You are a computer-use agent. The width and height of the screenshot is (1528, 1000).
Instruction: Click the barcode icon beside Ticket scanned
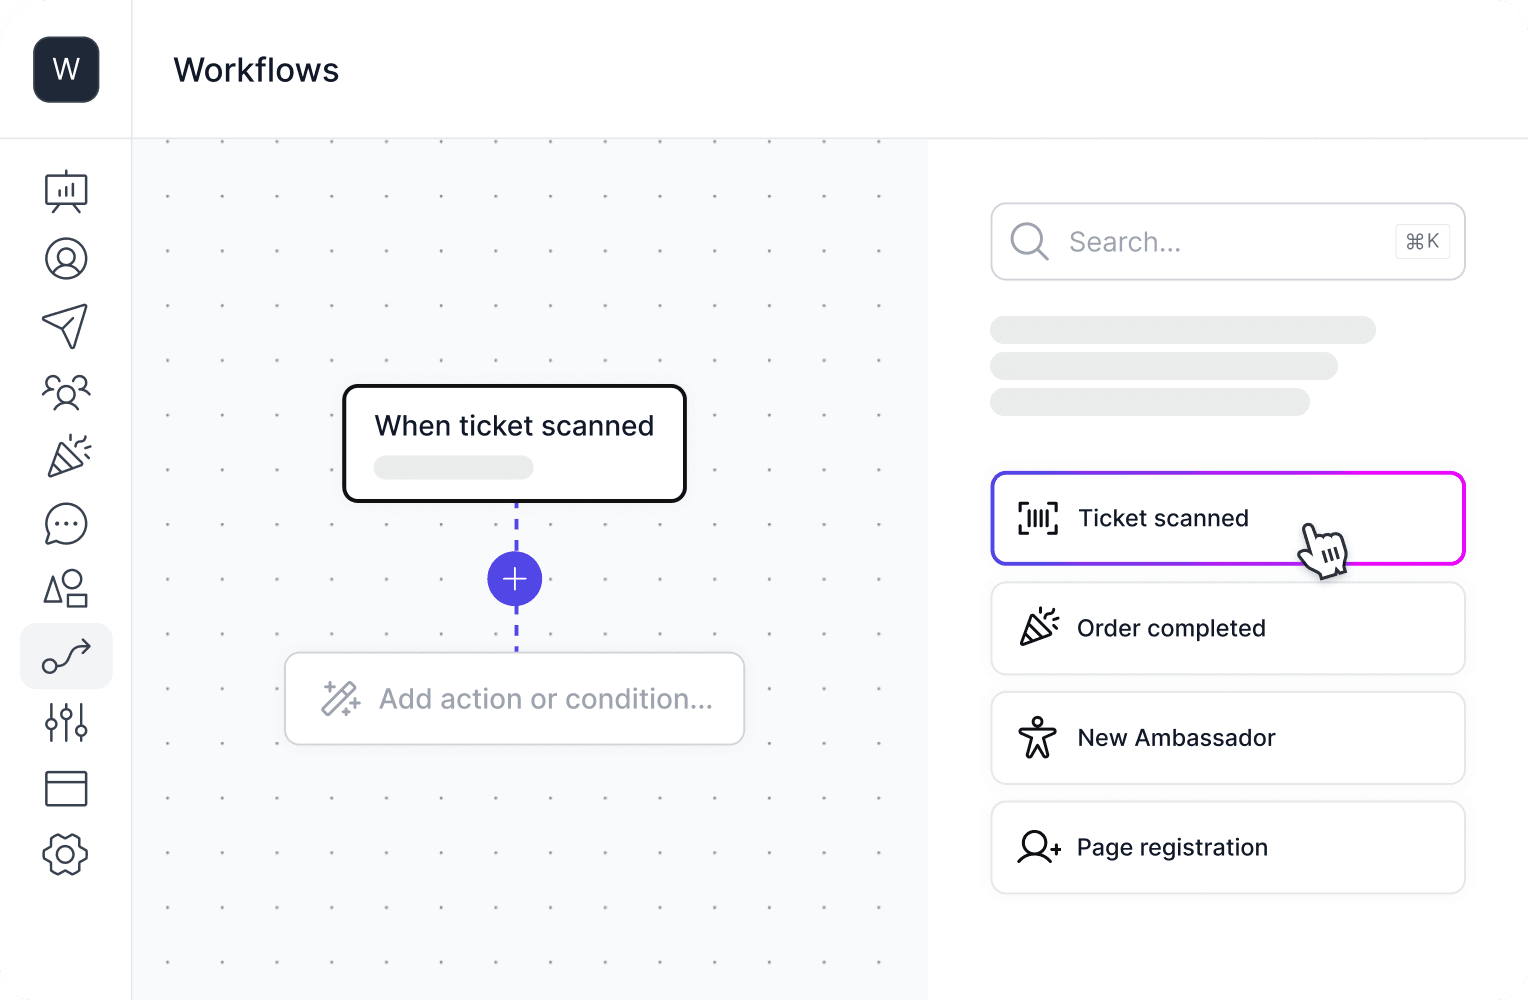tap(1037, 518)
